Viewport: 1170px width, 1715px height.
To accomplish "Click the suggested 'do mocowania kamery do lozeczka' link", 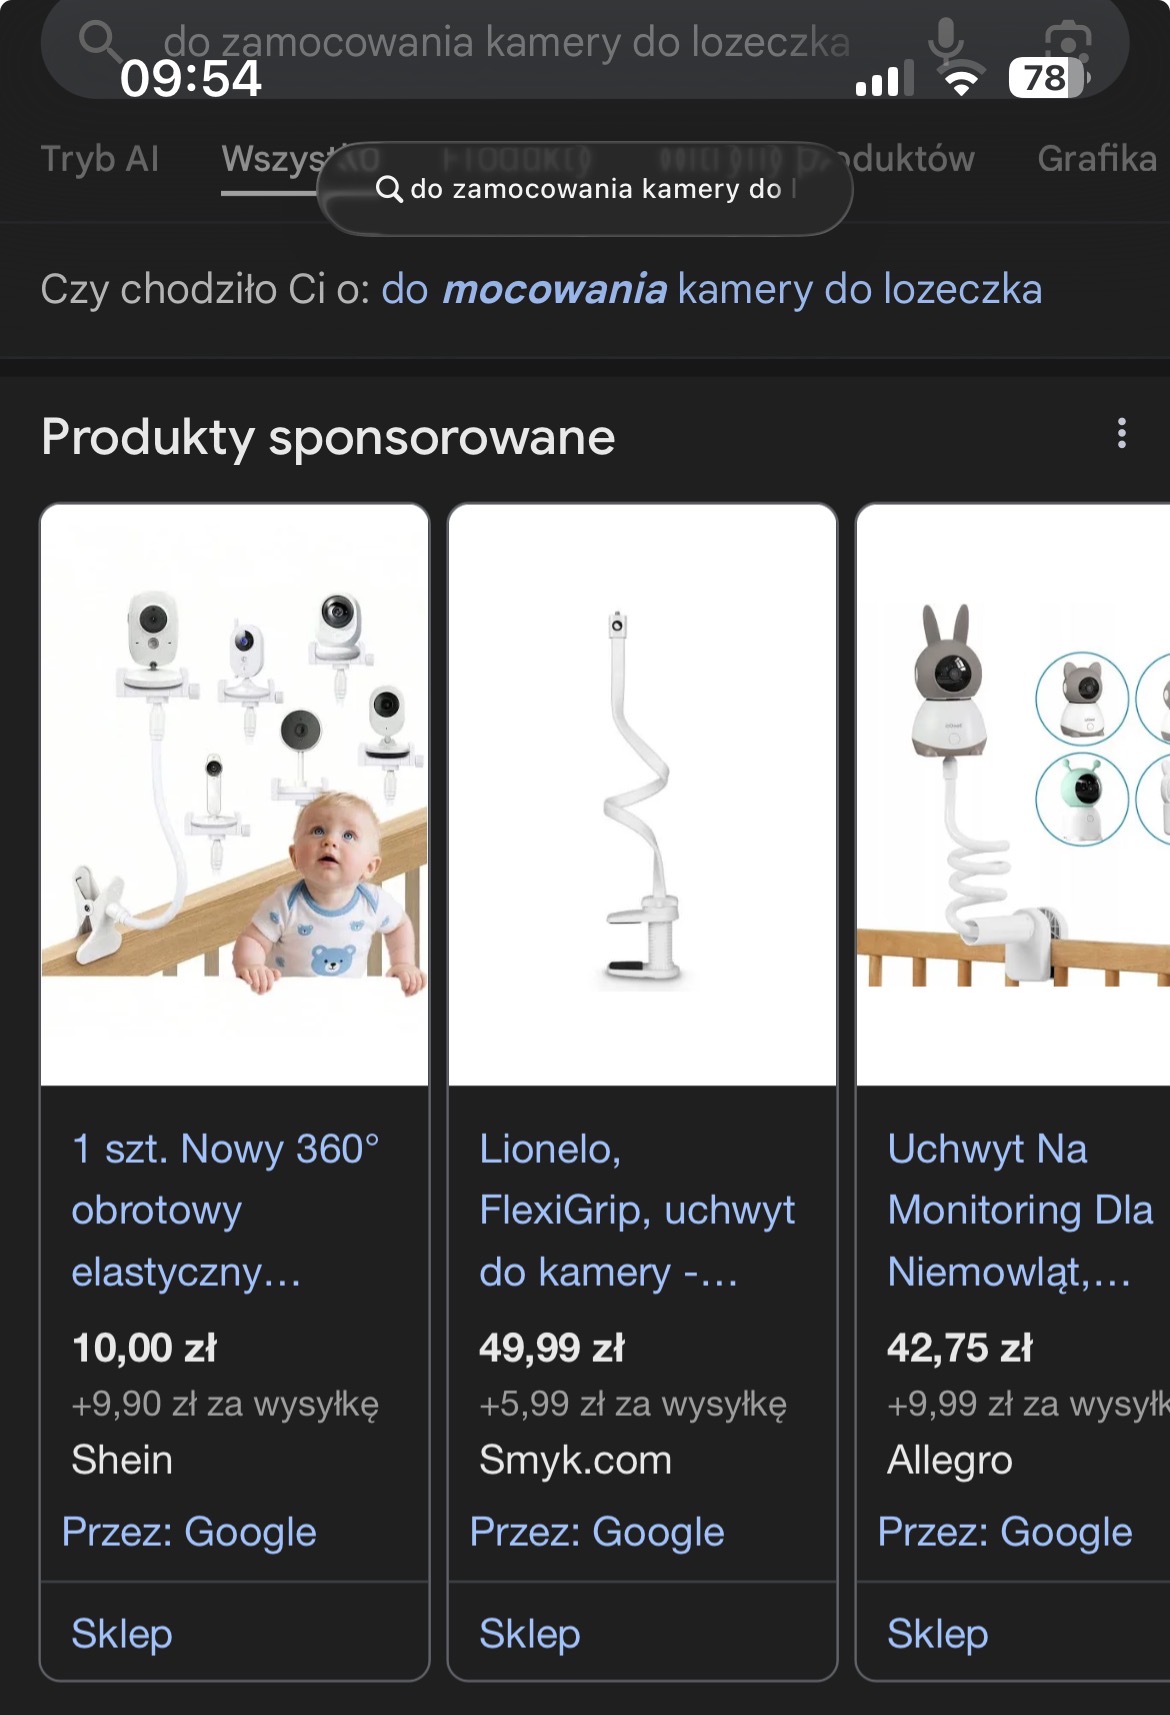I will coord(711,290).
